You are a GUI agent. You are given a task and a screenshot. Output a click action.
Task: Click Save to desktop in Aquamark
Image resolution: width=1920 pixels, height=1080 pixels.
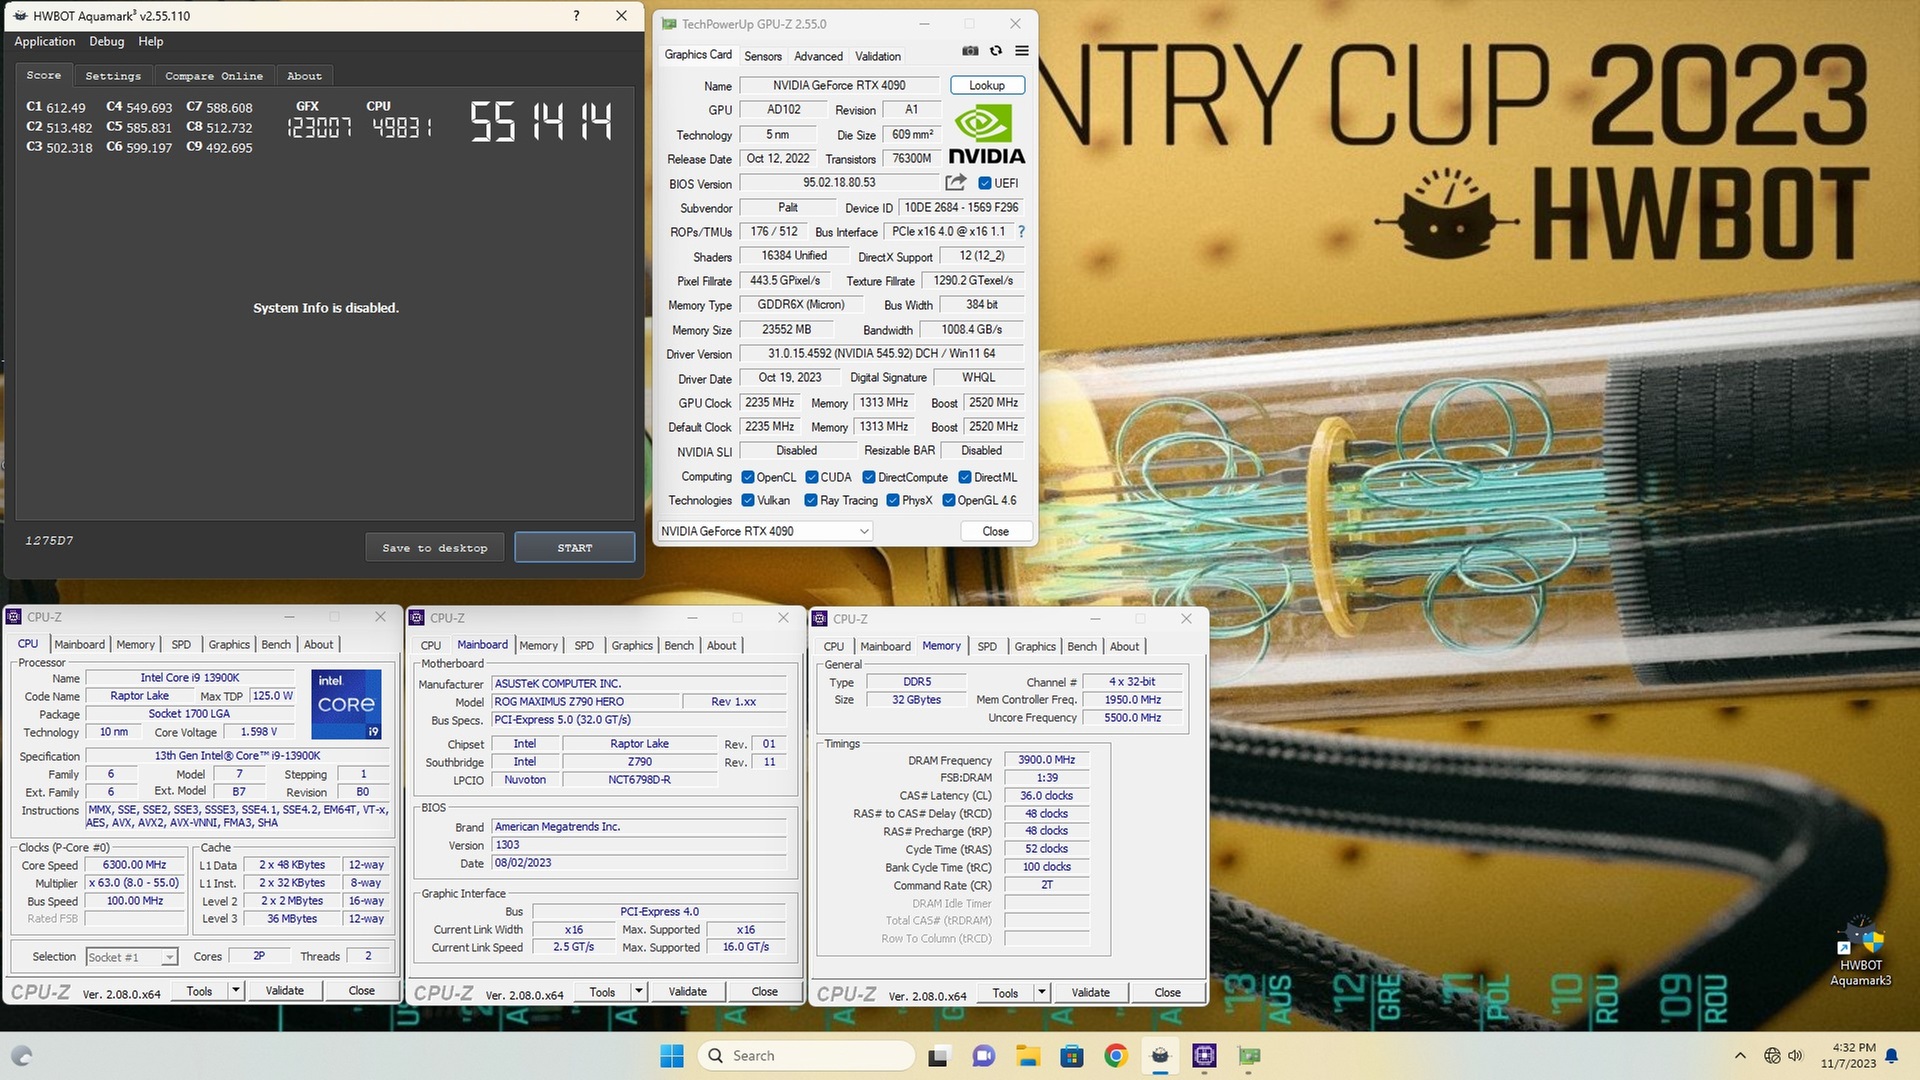(435, 547)
